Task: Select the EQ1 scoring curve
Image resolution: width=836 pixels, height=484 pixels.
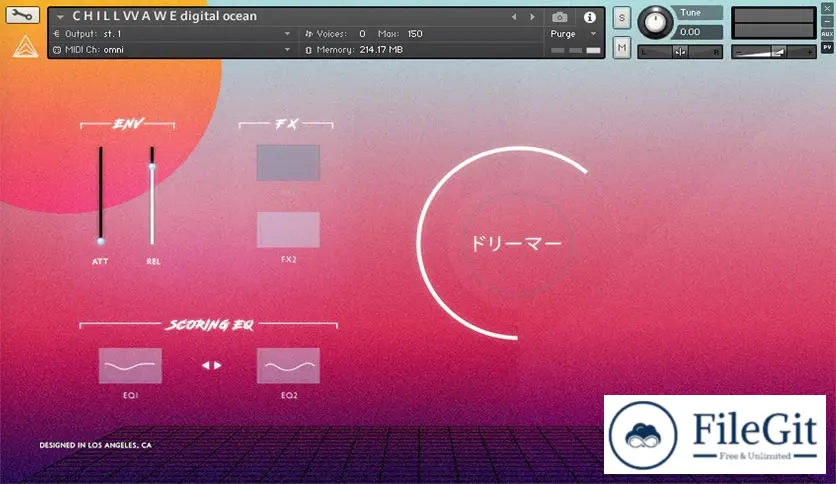Action: tap(130, 366)
